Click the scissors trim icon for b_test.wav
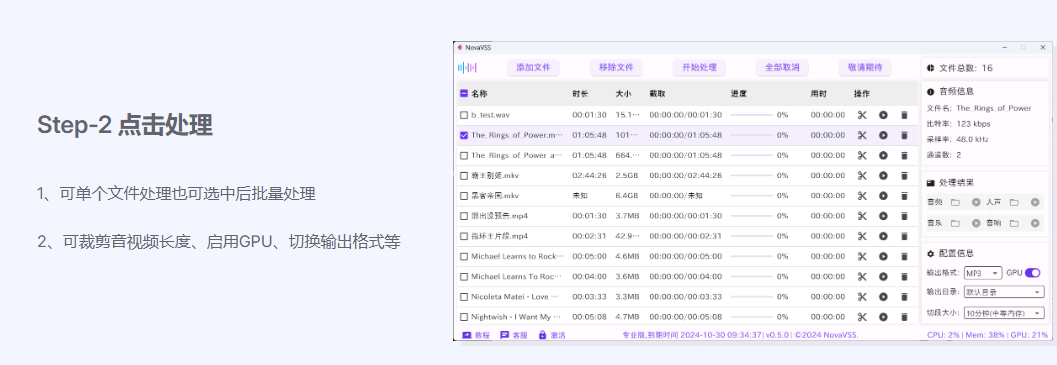The width and height of the screenshot is (1057, 365). (862, 115)
